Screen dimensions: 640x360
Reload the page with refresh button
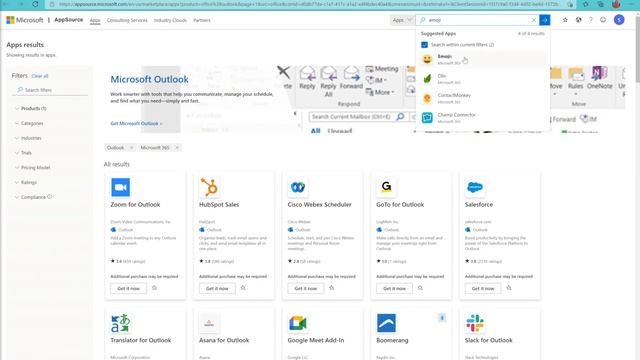click(35, 4)
